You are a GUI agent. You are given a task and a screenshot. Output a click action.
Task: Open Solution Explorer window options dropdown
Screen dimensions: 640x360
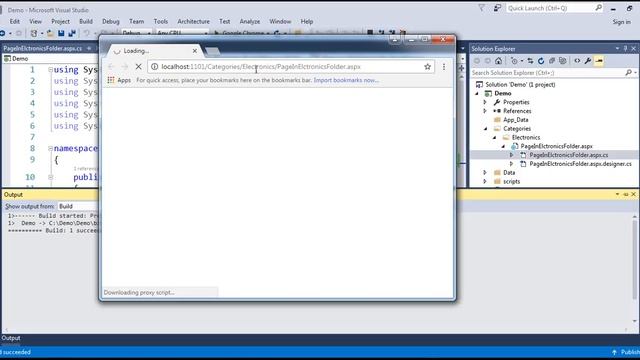point(617,49)
